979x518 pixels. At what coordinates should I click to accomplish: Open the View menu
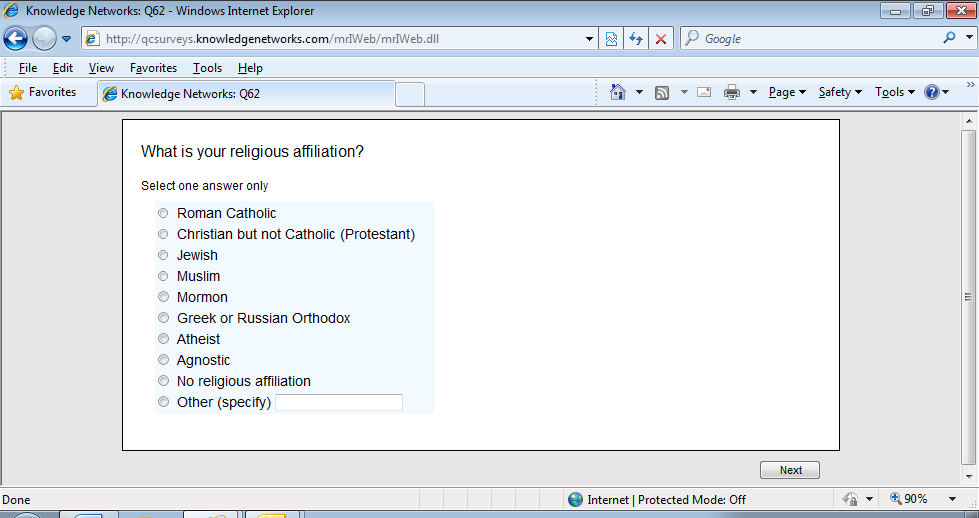pos(101,67)
